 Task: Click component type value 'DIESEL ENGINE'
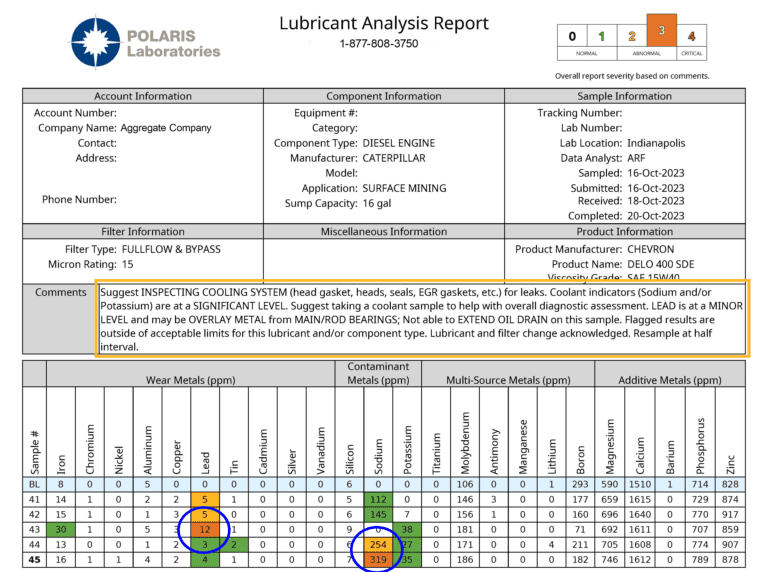point(399,143)
